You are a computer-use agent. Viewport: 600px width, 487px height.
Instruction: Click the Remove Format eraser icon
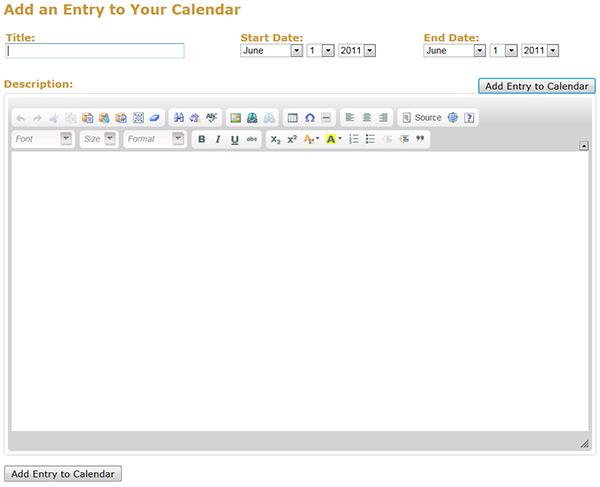tap(155, 118)
